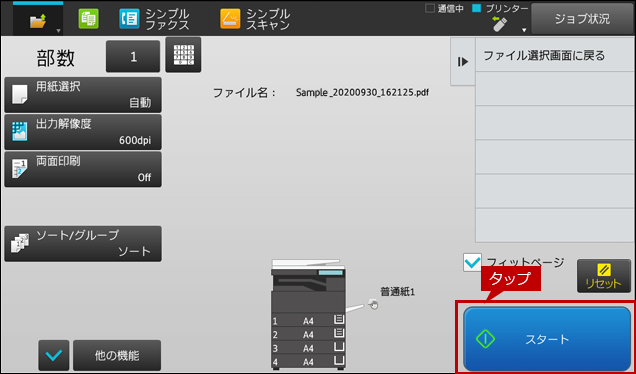Open 他の機能 other functions
The height and width of the screenshot is (374, 636).
pos(117,355)
